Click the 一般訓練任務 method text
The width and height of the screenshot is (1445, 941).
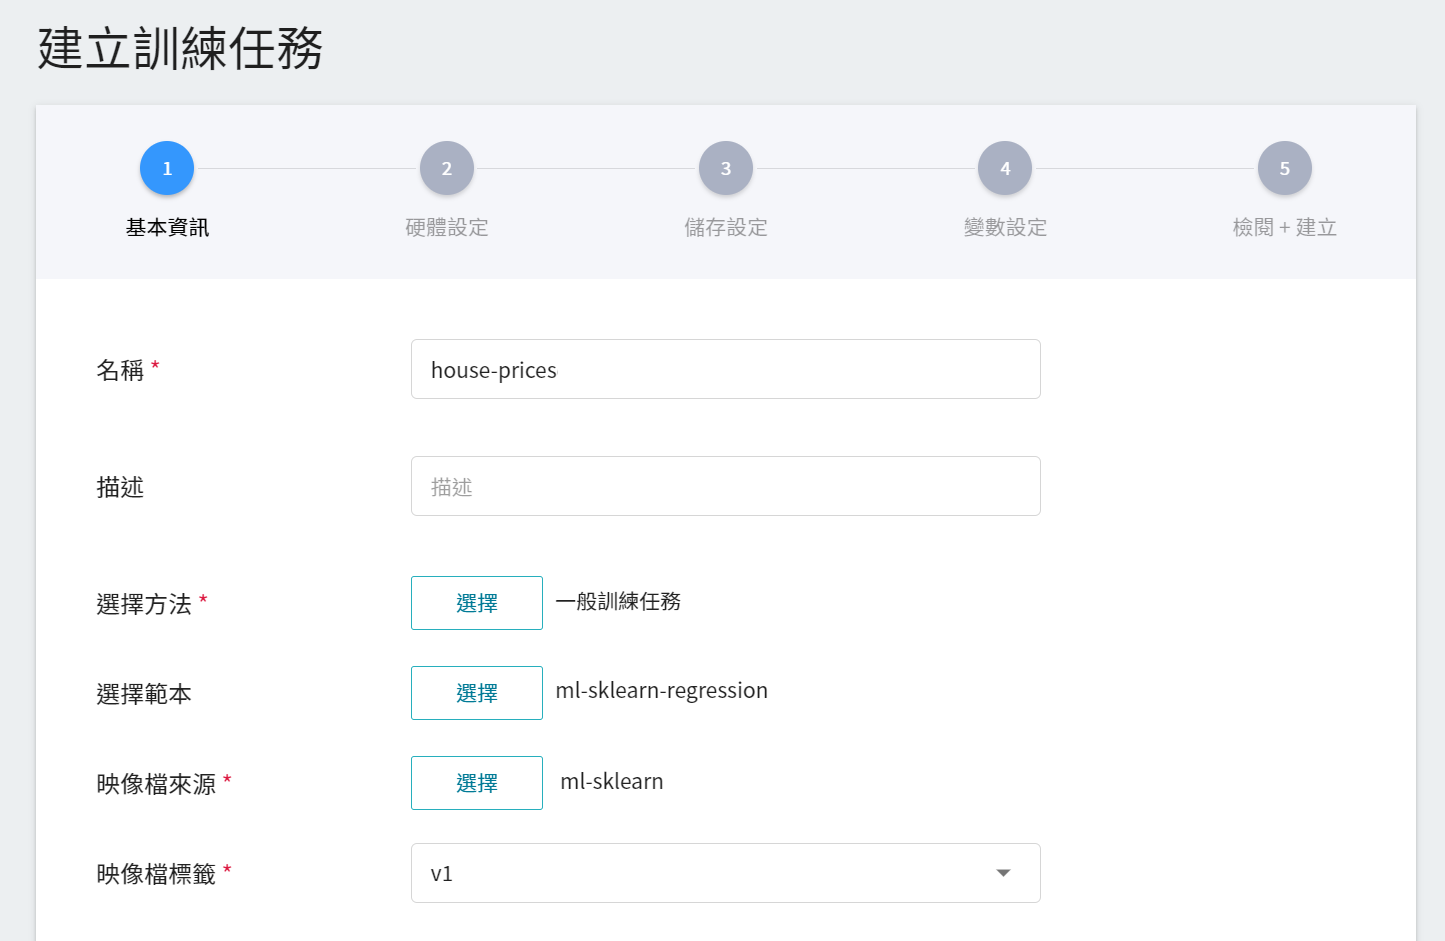[618, 602]
